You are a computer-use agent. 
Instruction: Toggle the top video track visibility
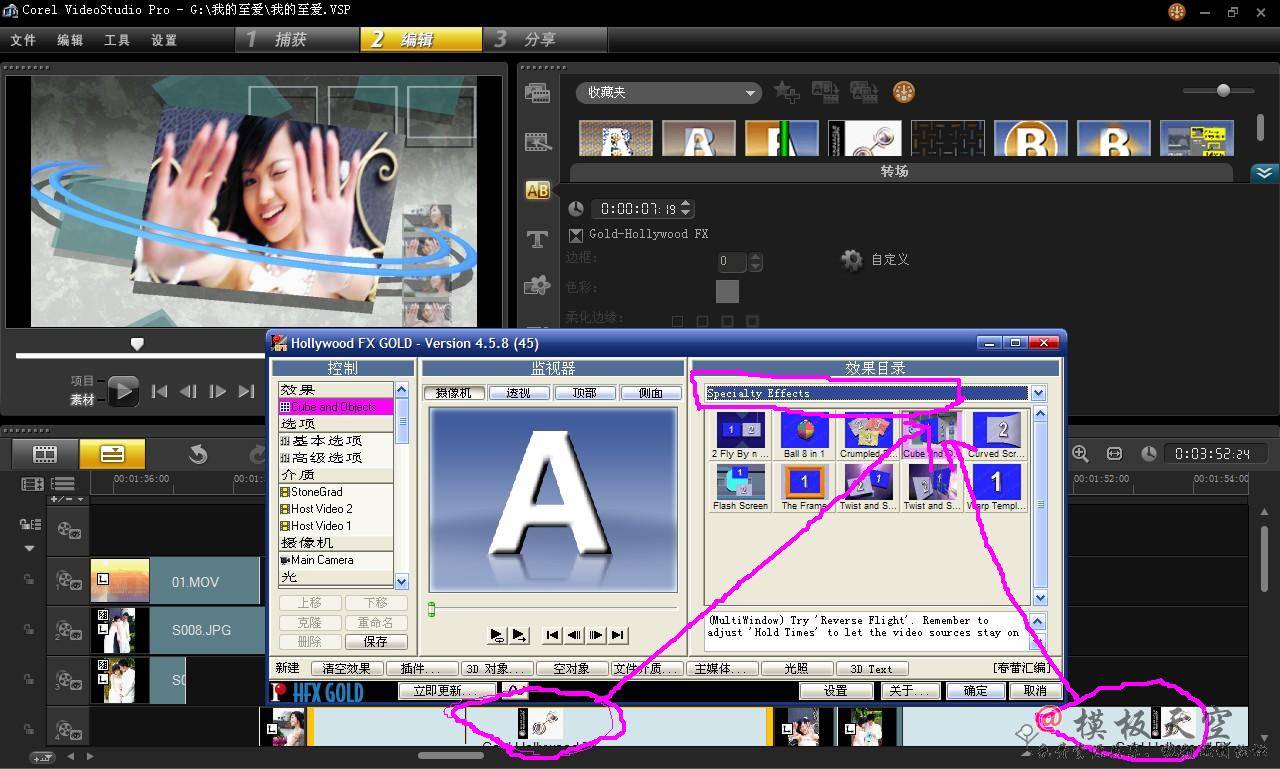pos(67,530)
